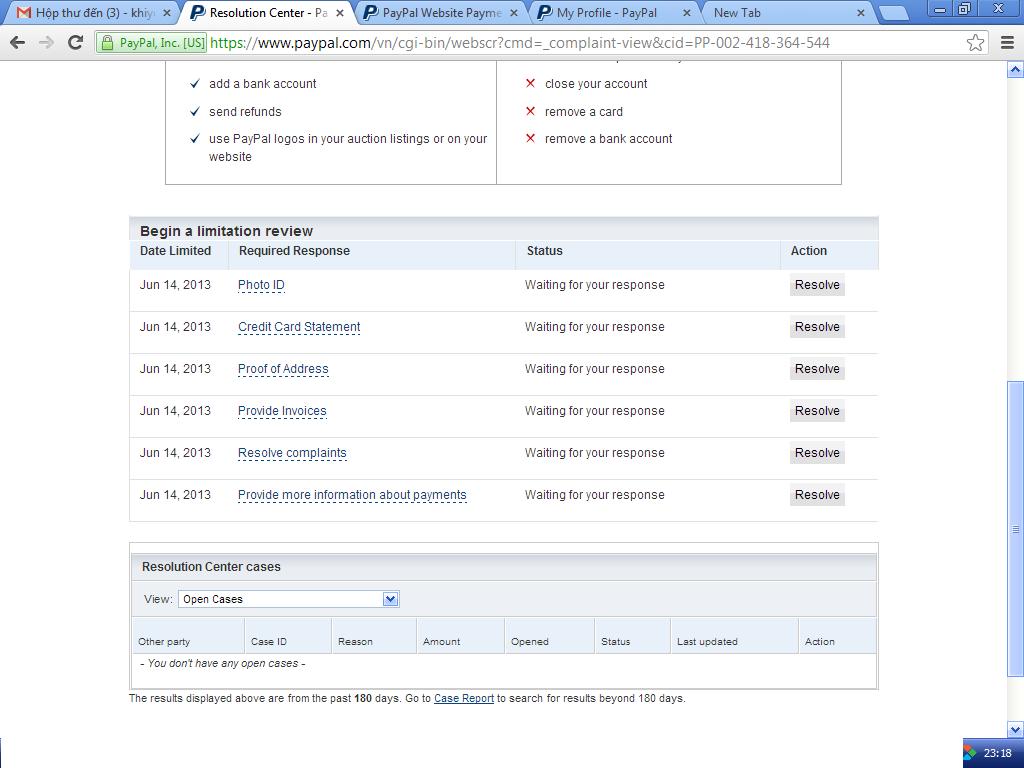The width and height of the screenshot is (1024, 768).
Task: Click the Opened column header
Action: tap(530, 641)
